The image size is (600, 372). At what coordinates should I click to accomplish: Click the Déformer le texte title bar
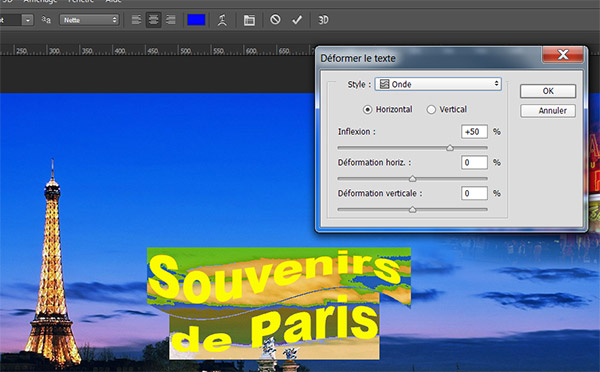tap(429, 58)
